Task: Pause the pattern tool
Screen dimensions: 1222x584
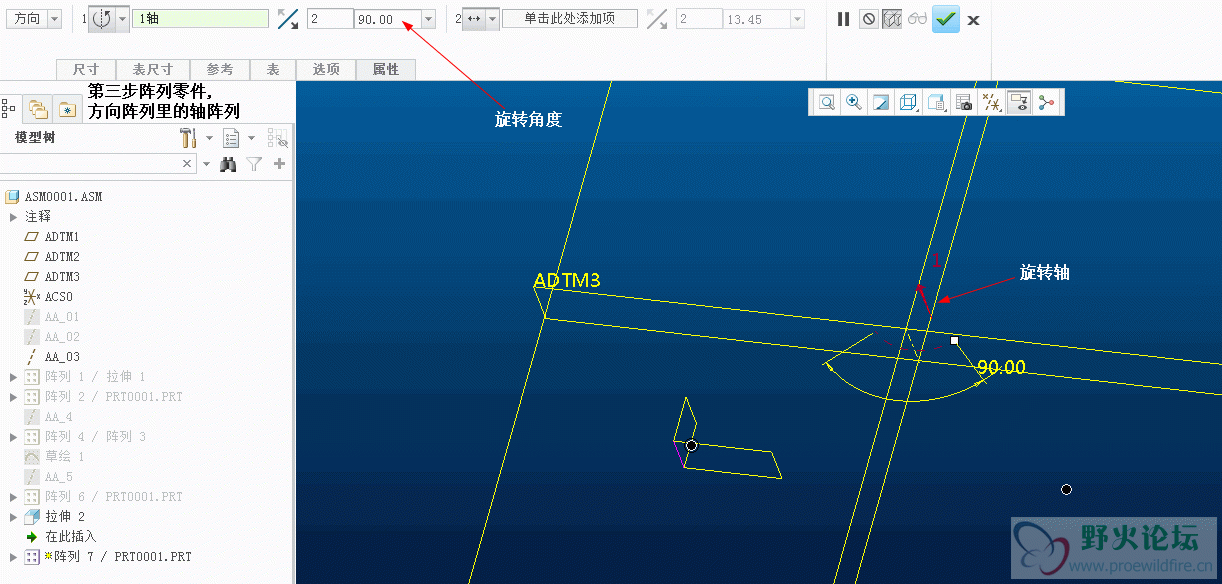Action: (x=844, y=19)
